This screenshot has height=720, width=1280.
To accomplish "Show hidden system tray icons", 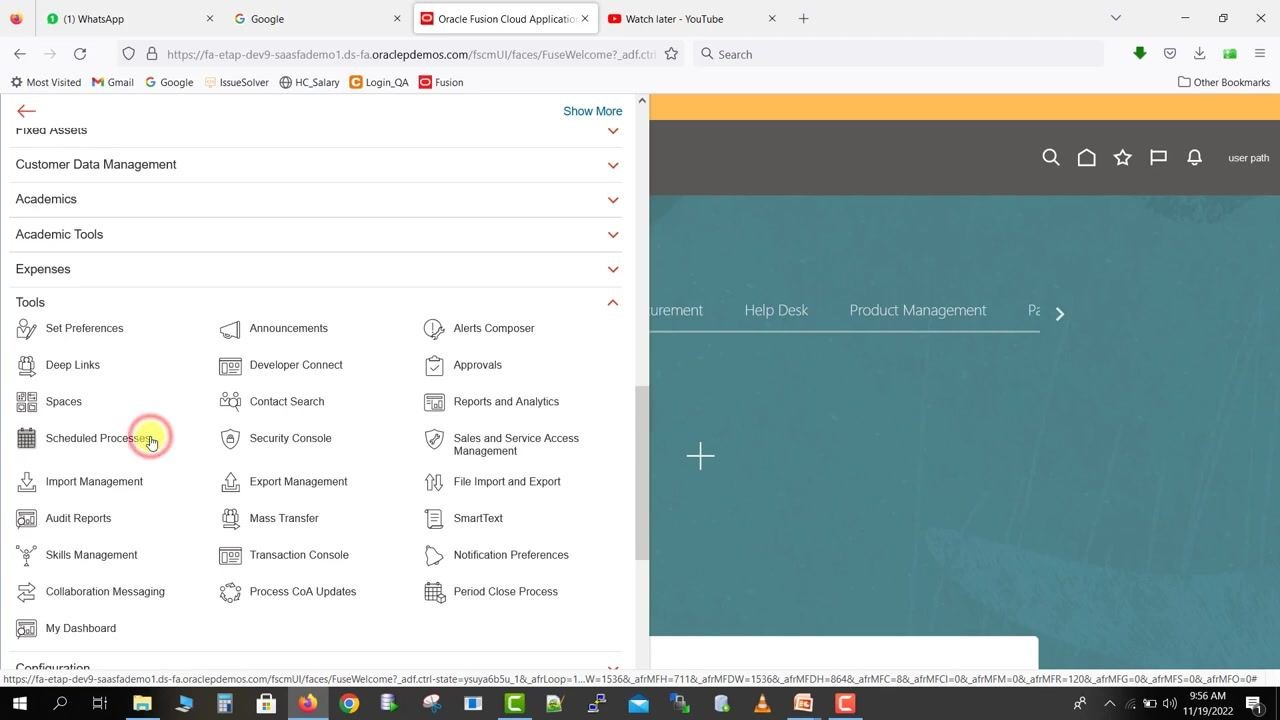I will point(1109,704).
